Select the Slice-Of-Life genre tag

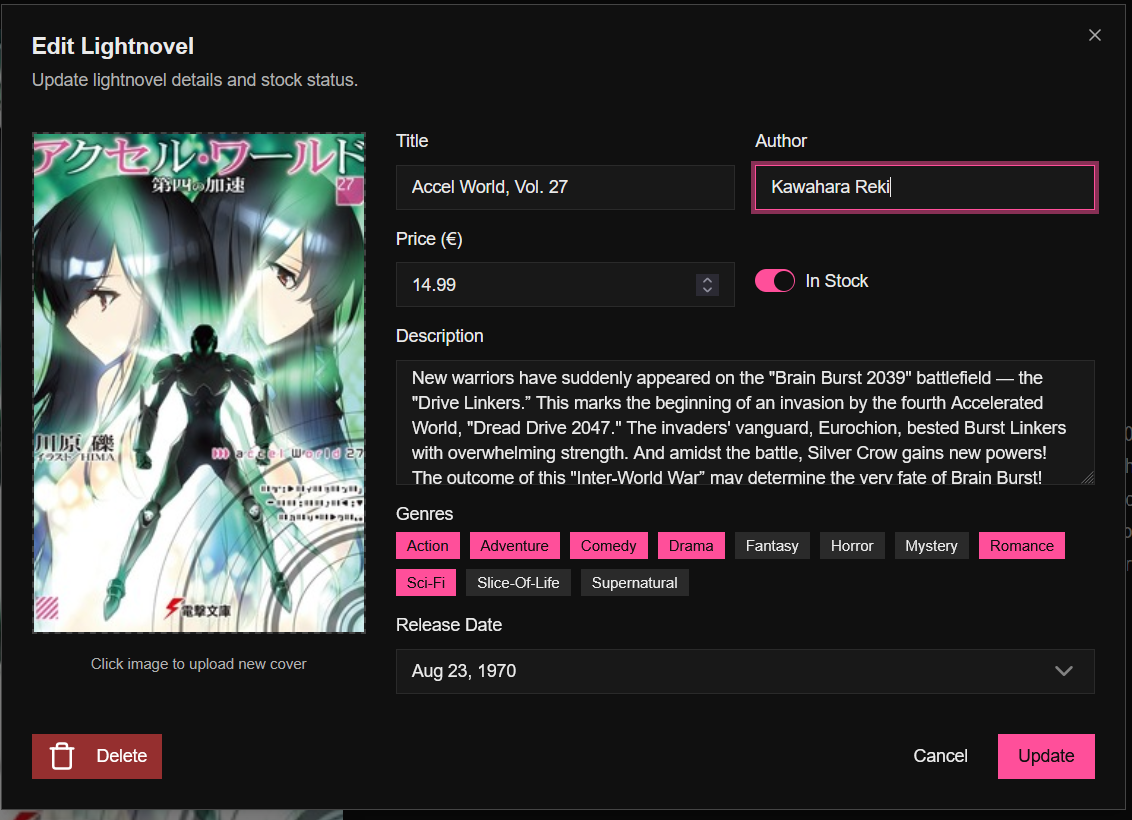click(x=518, y=583)
